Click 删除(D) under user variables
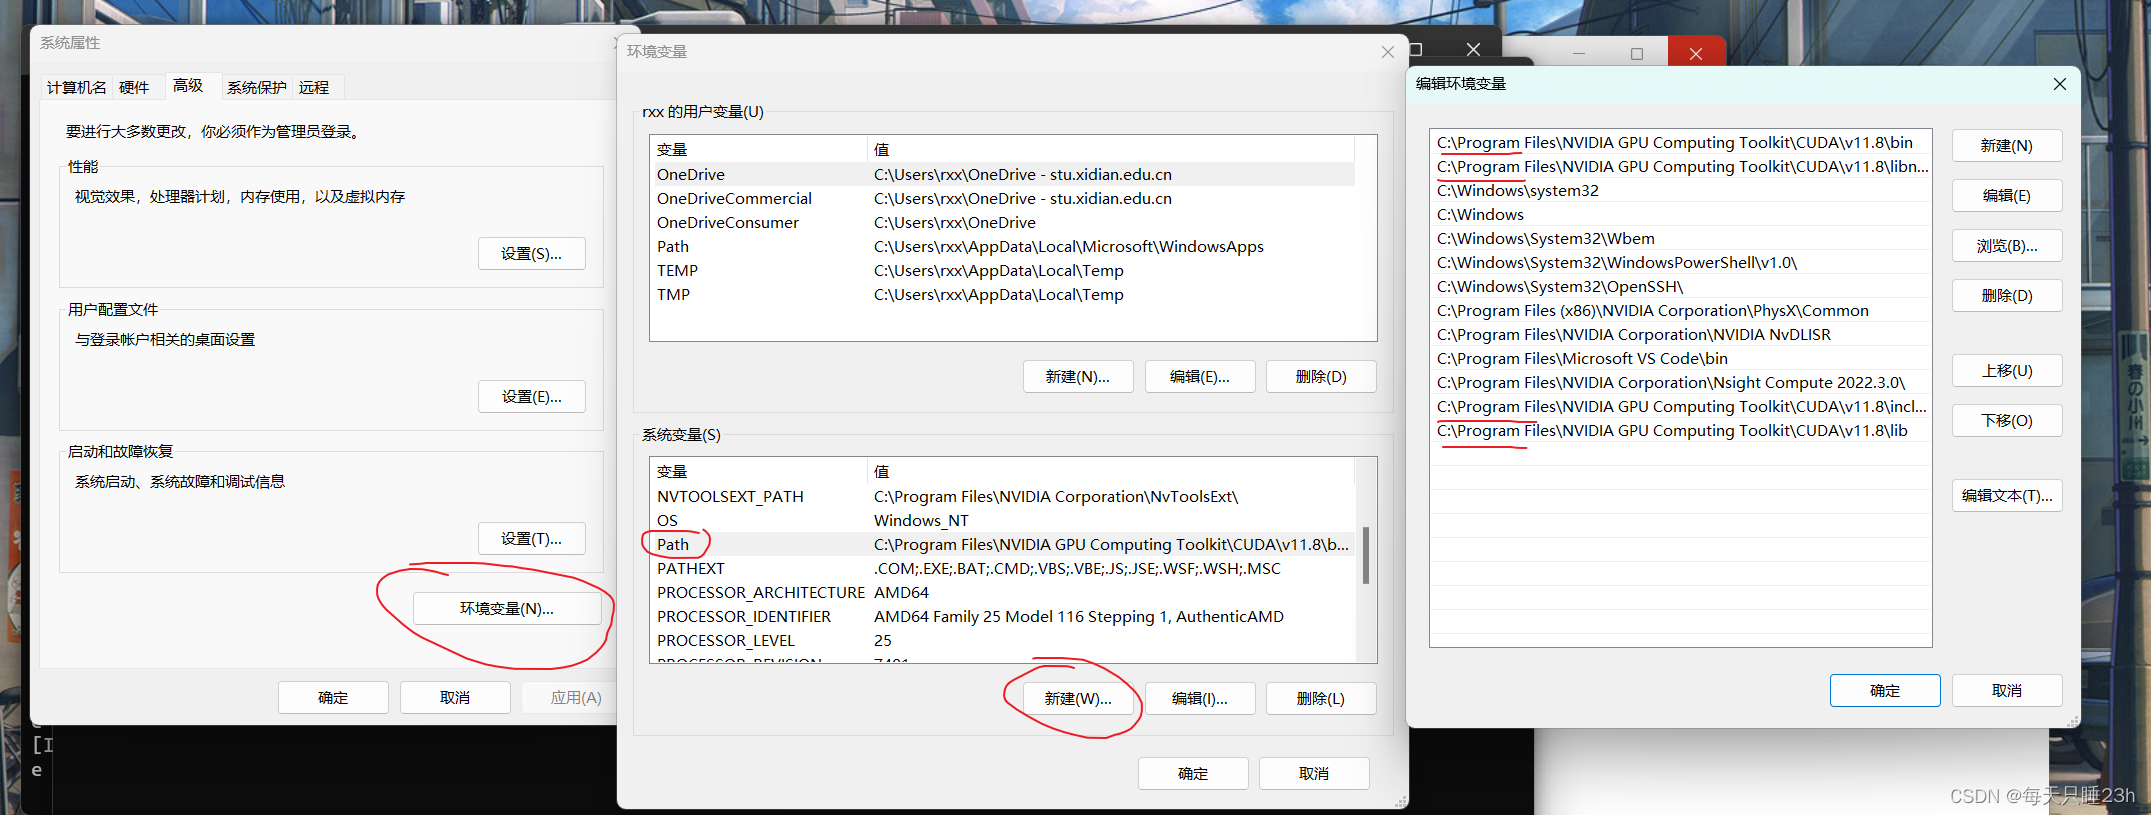The height and width of the screenshot is (815, 2151). coord(1321,377)
